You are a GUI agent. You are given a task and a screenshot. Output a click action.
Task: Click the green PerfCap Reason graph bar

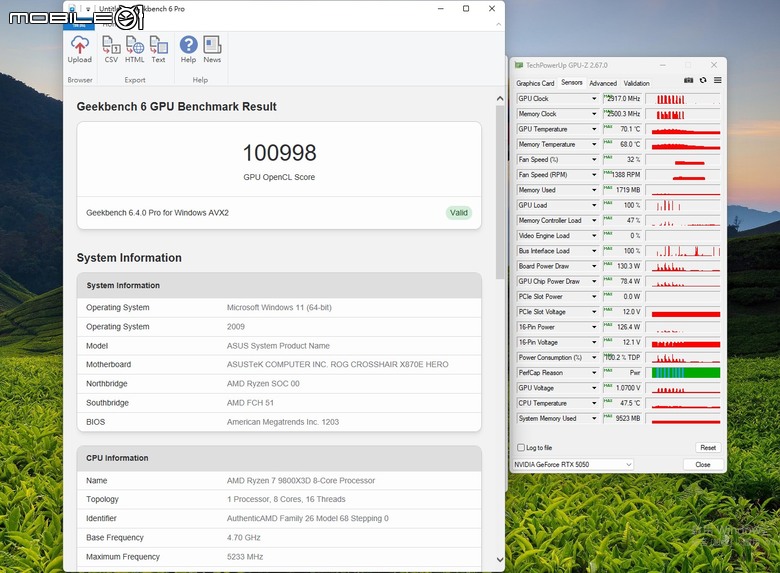pyautogui.click(x=685, y=373)
